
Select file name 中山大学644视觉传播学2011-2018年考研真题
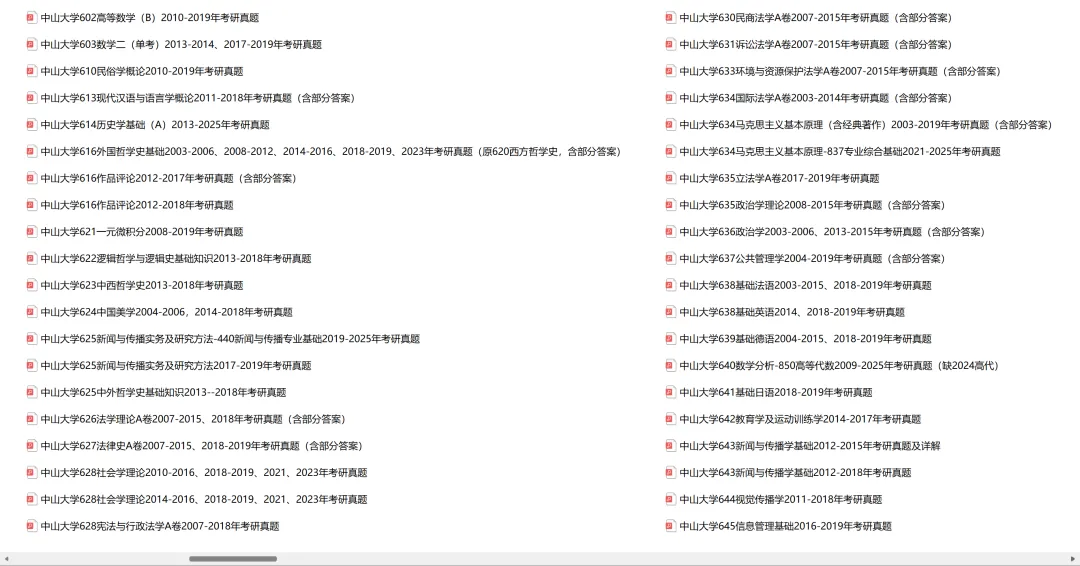781,499
